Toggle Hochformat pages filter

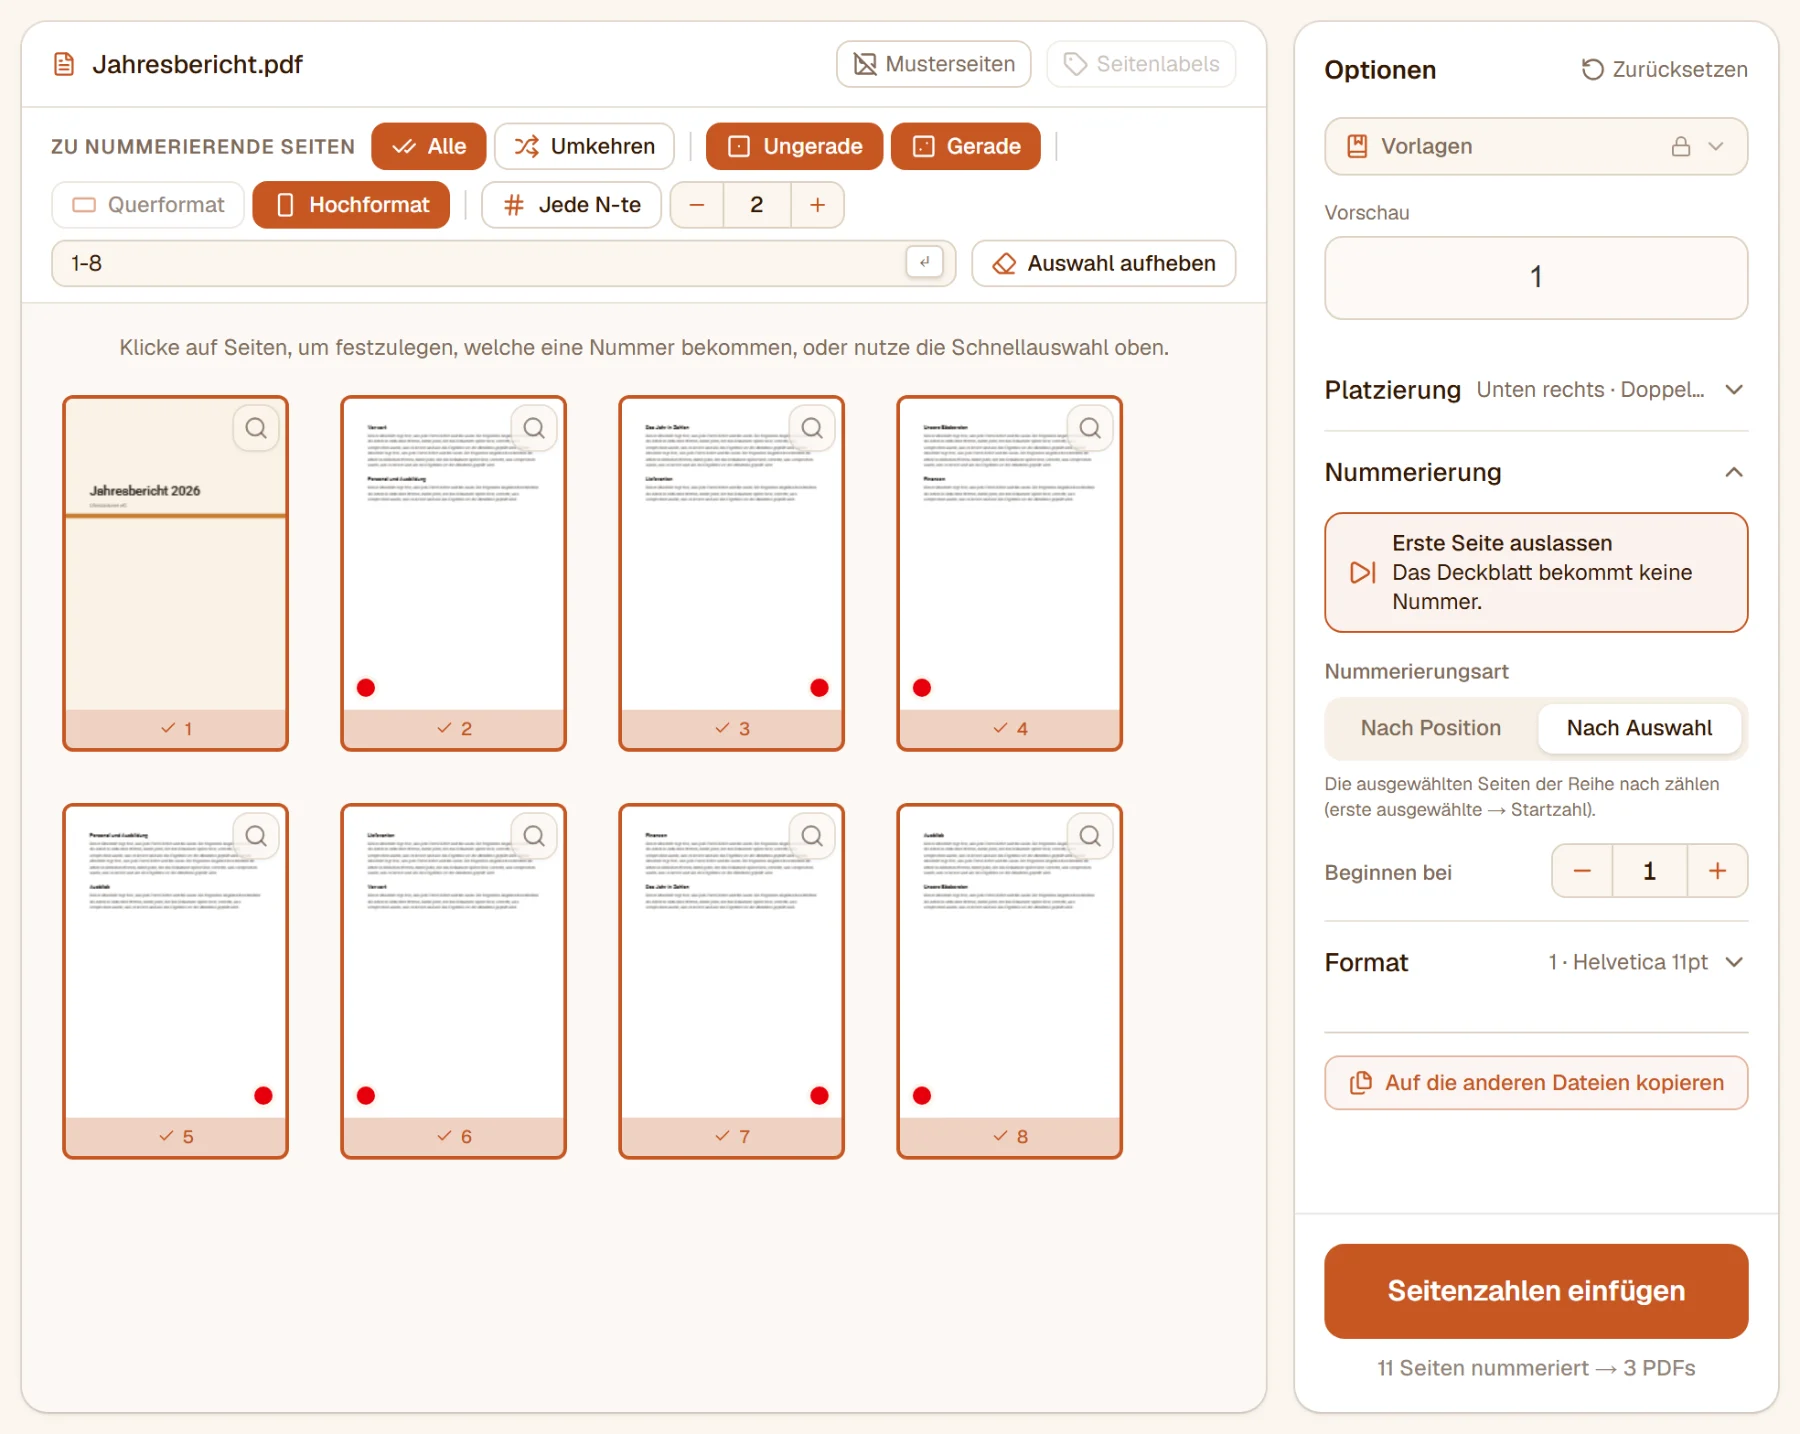[x=351, y=205]
